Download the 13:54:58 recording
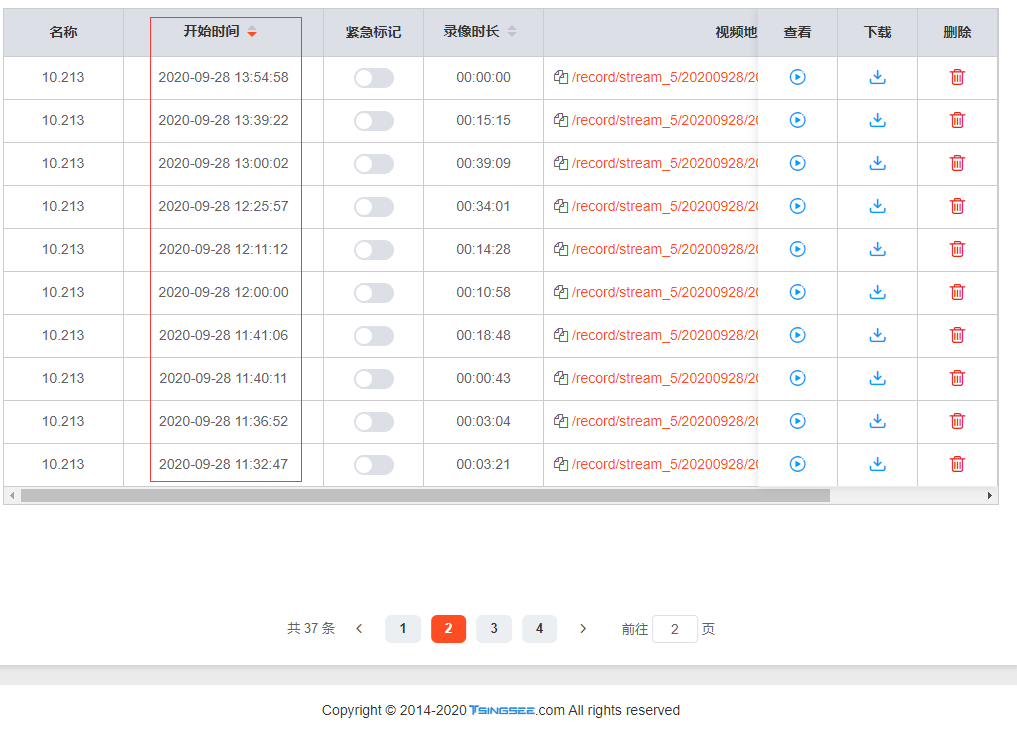This screenshot has width=1017, height=729. (x=877, y=77)
